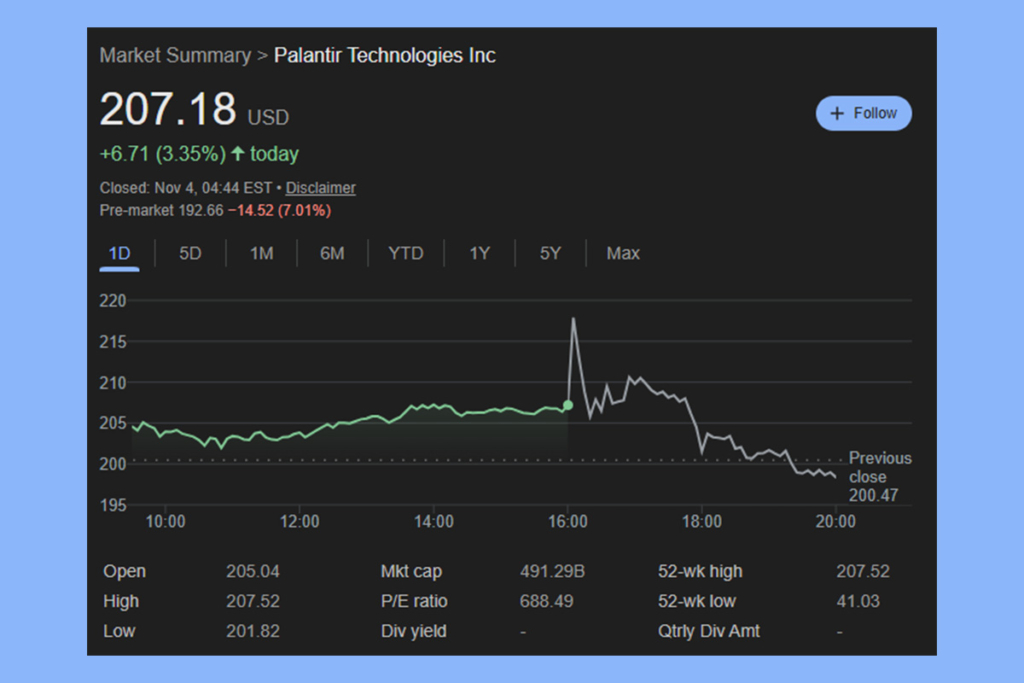The height and width of the screenshot is (683, 1024).
Task: Select the 5Y range option
Action: tap(549, 253)
